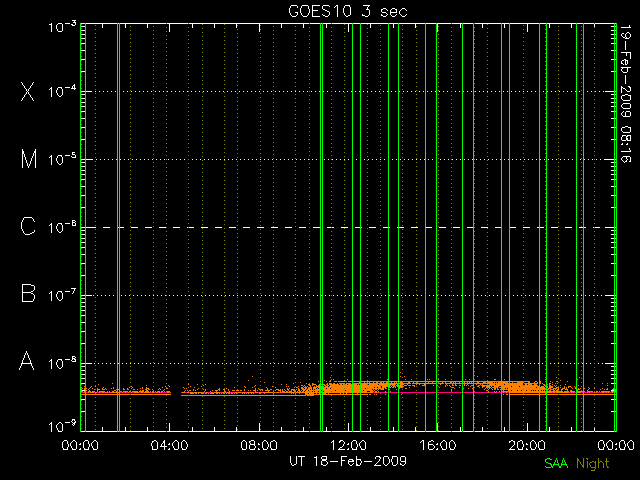Select the M flare class label
The width and height of the screenshot is (640, 480).
pos(29,159)
